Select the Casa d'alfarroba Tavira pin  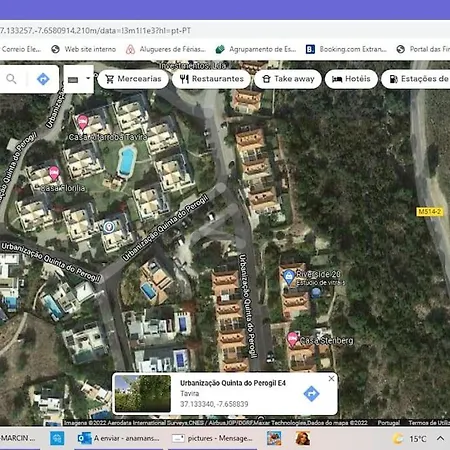click(83, 122)
